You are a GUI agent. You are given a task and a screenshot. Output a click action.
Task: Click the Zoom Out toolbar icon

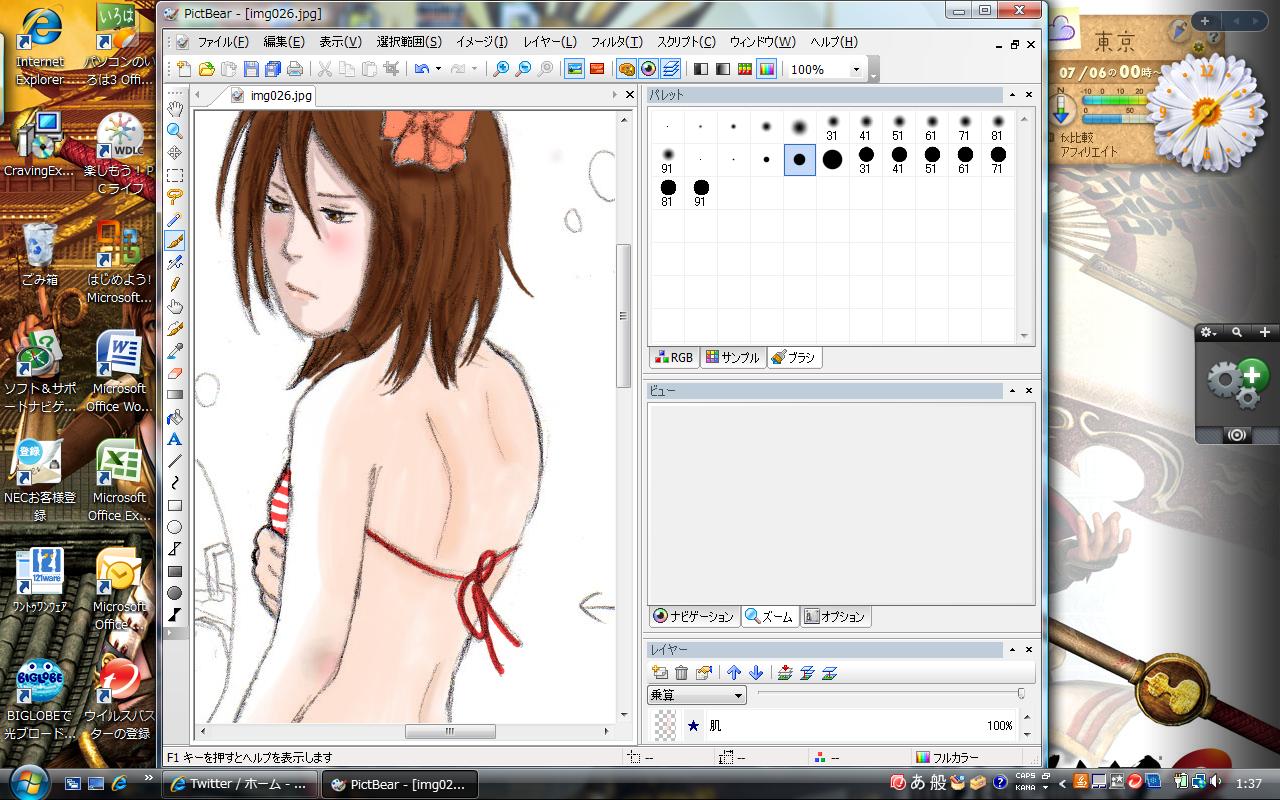523,69
